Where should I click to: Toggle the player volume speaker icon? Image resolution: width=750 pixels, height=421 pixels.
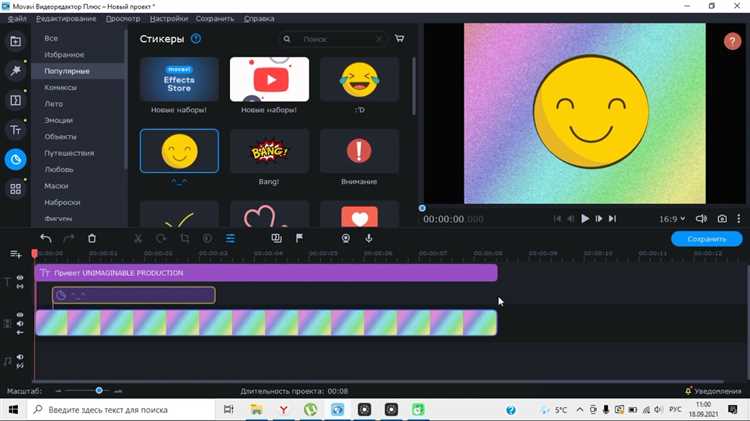(700, 218)
